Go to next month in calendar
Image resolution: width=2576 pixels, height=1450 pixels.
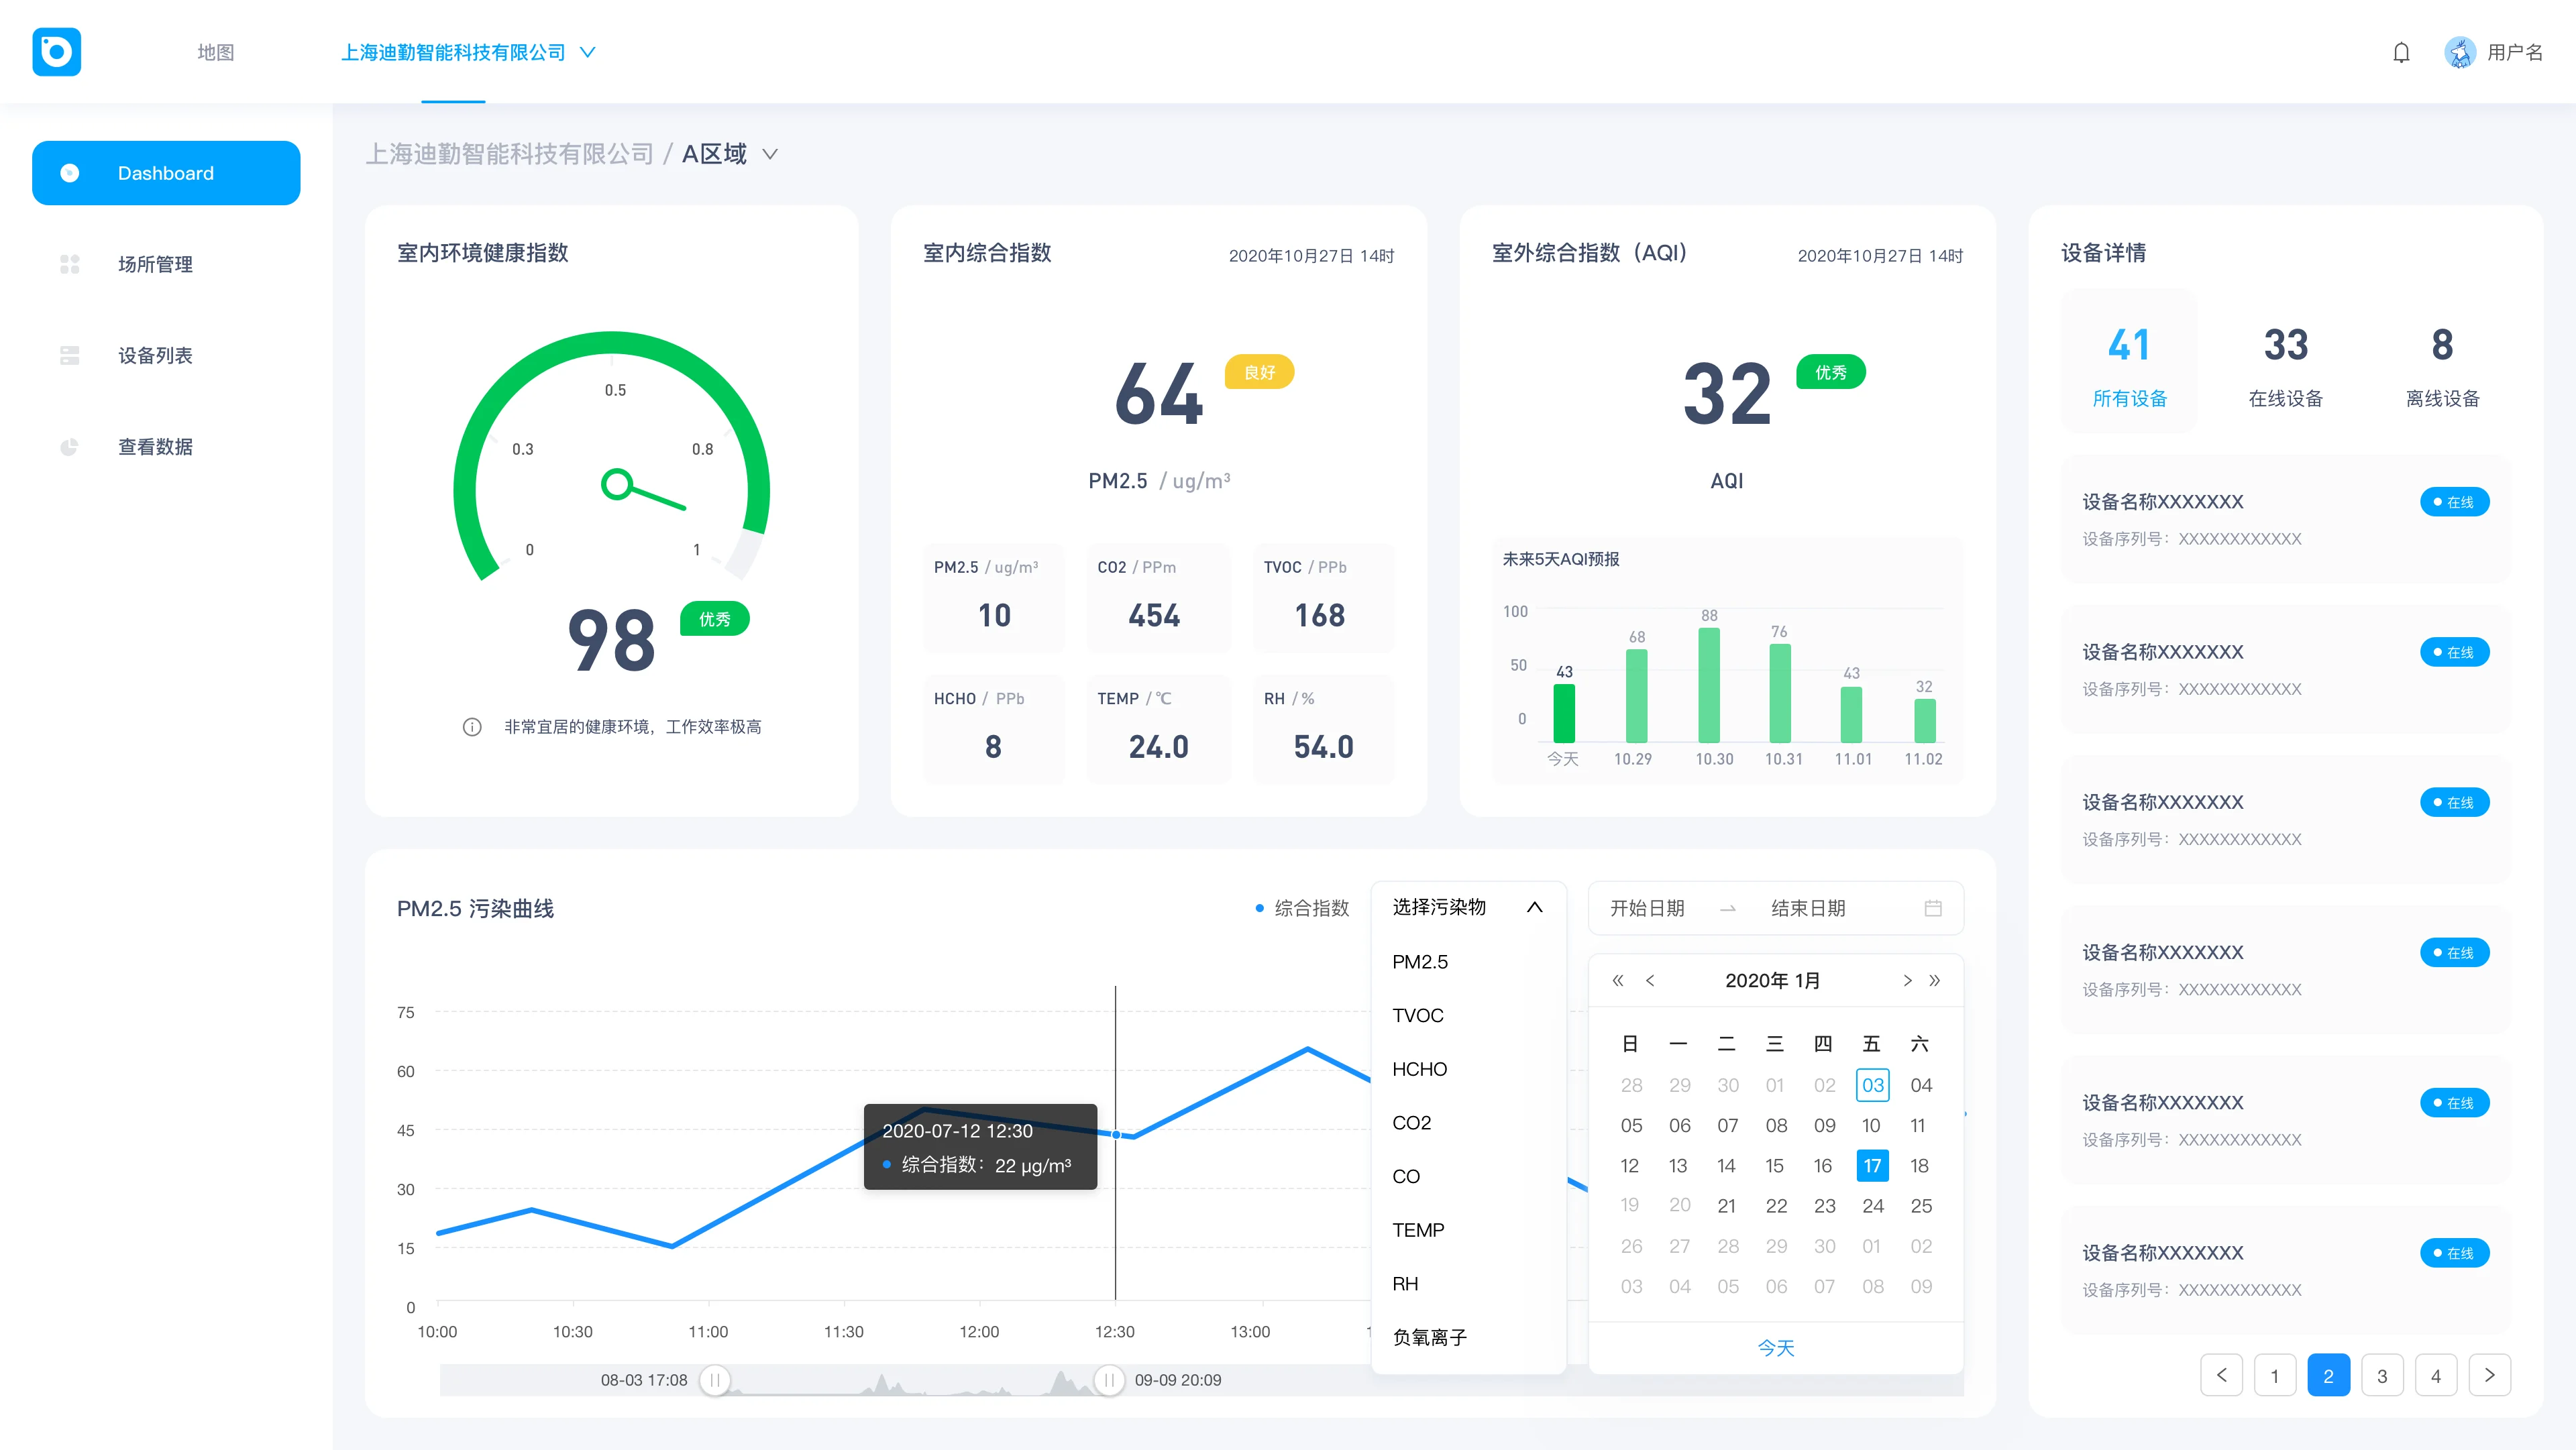1907,981
